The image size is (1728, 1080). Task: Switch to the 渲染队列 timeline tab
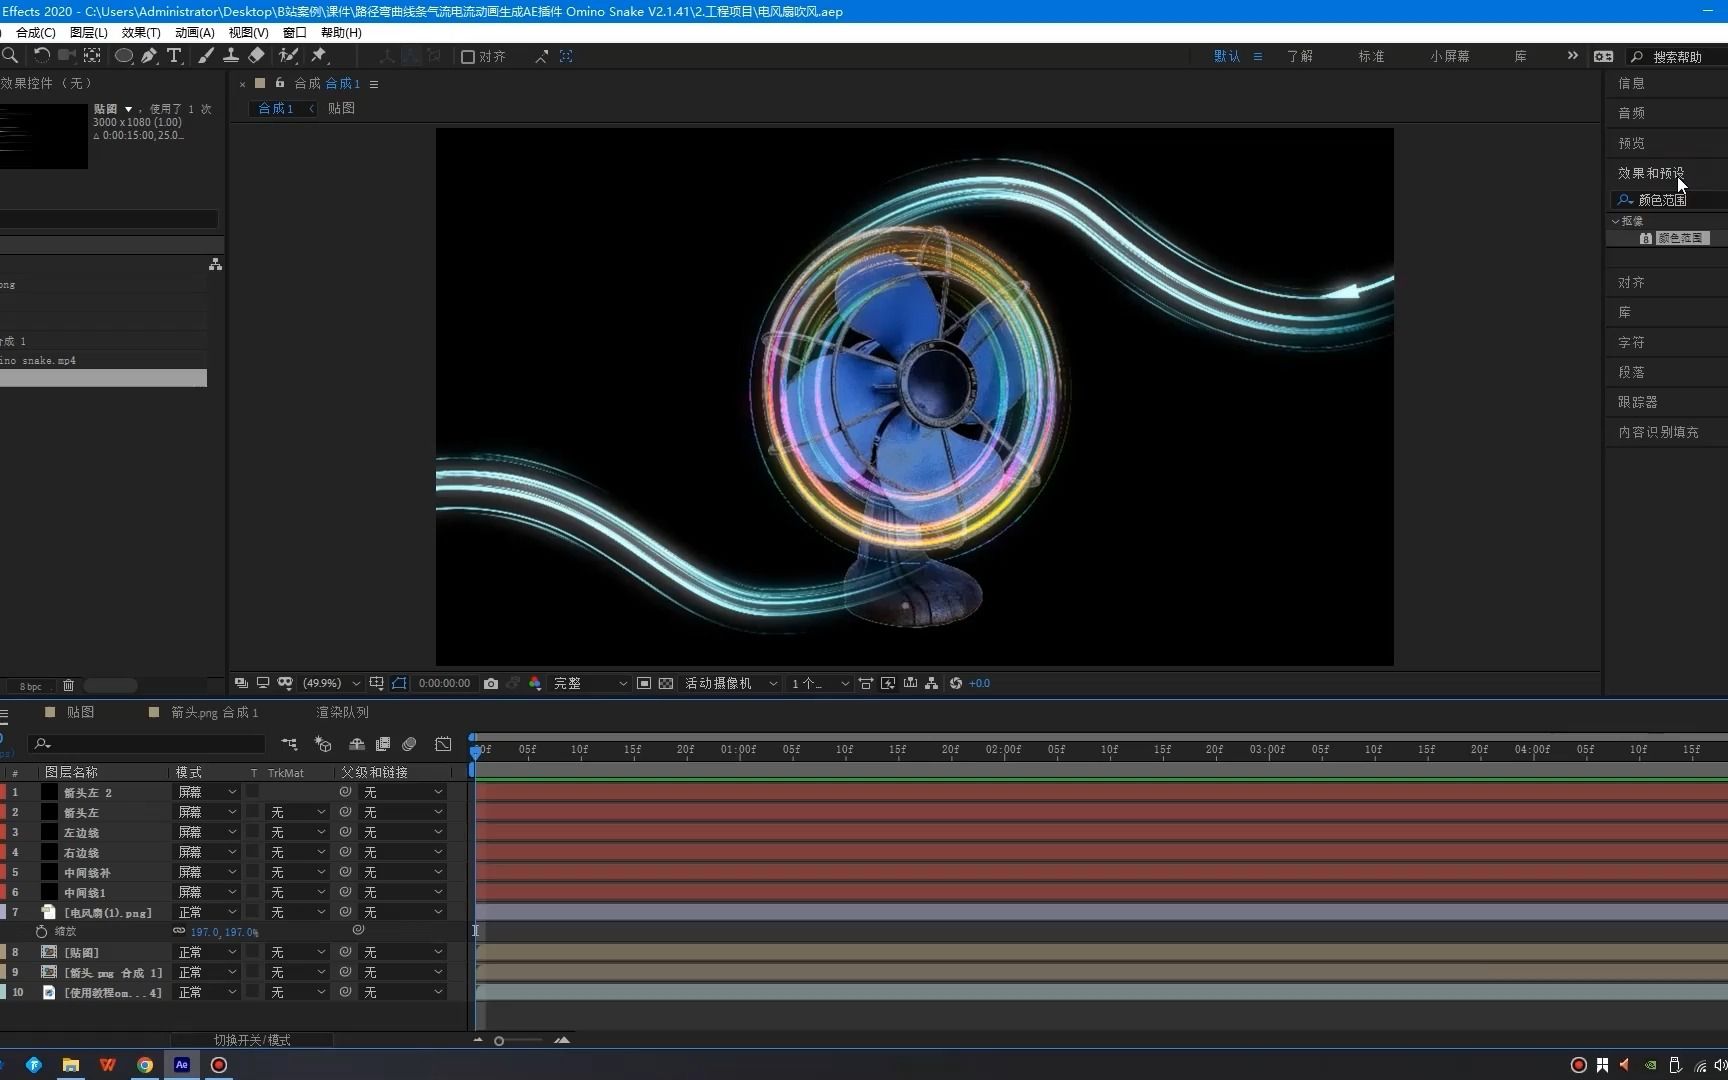[342, 712]
